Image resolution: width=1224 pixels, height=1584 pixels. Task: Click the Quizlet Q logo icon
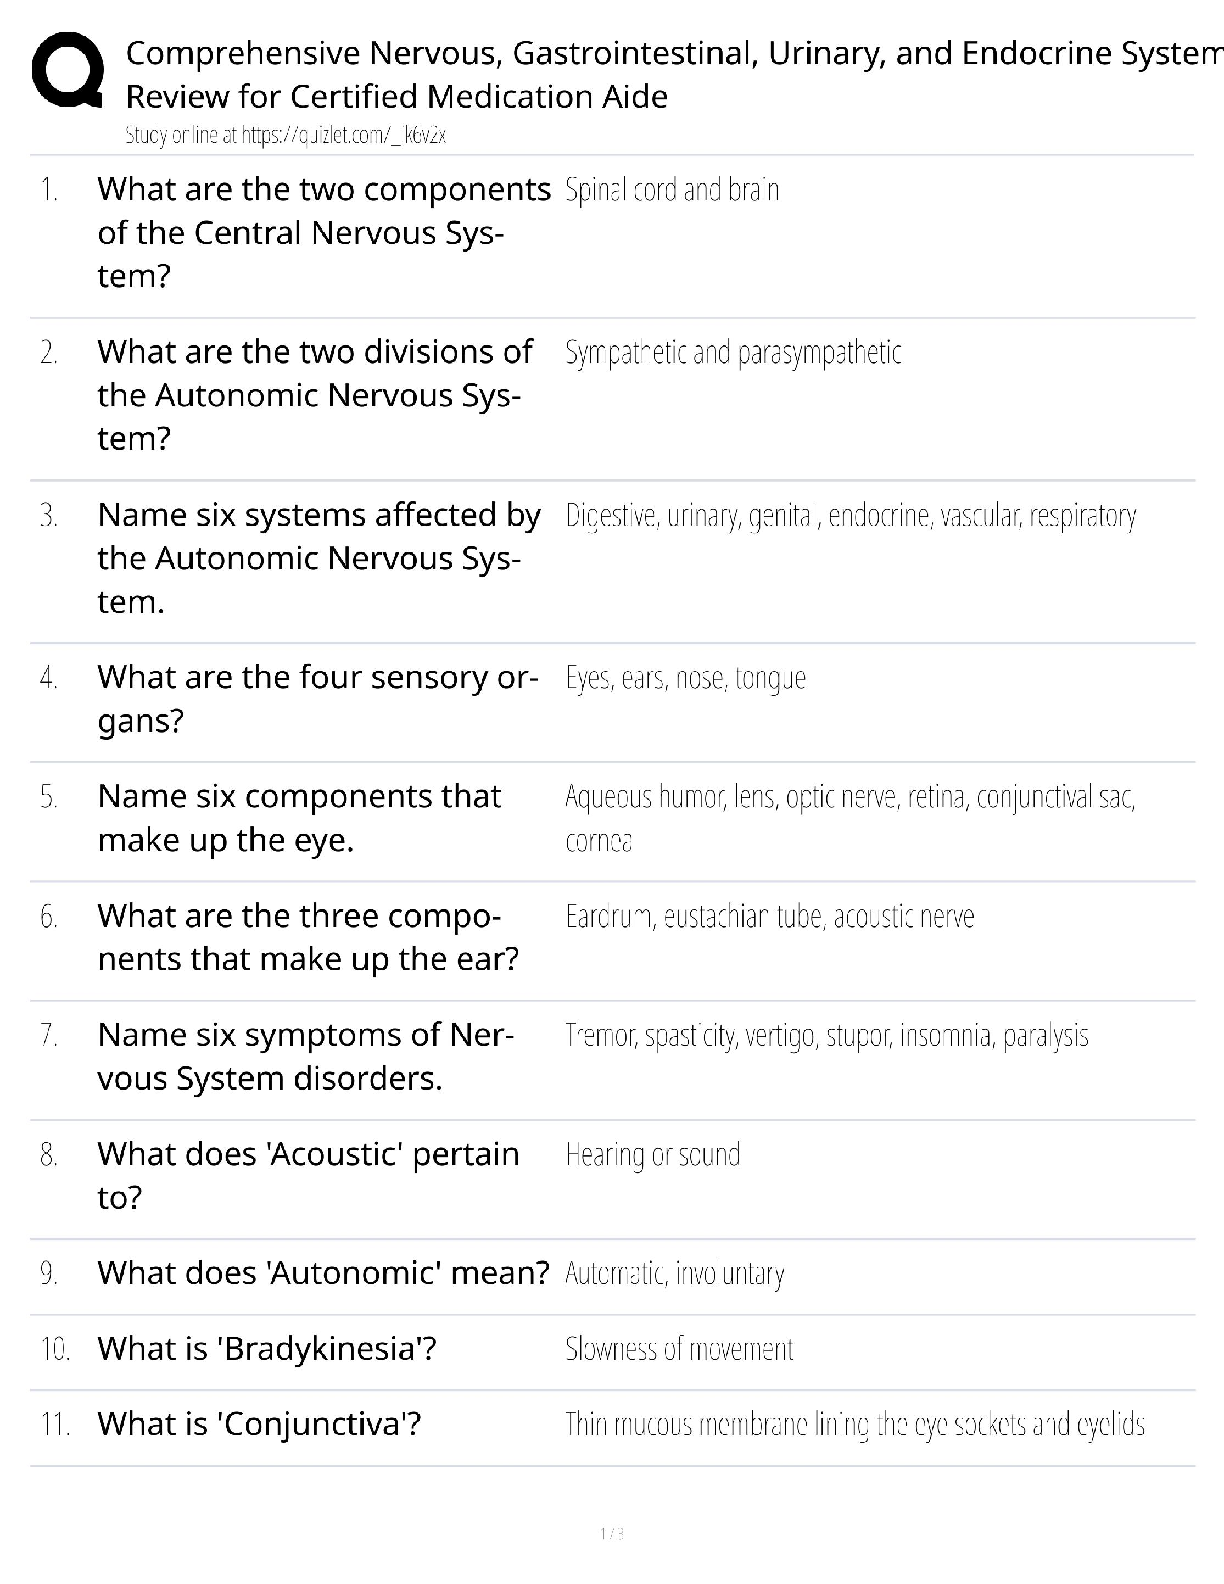coord(68,72)
